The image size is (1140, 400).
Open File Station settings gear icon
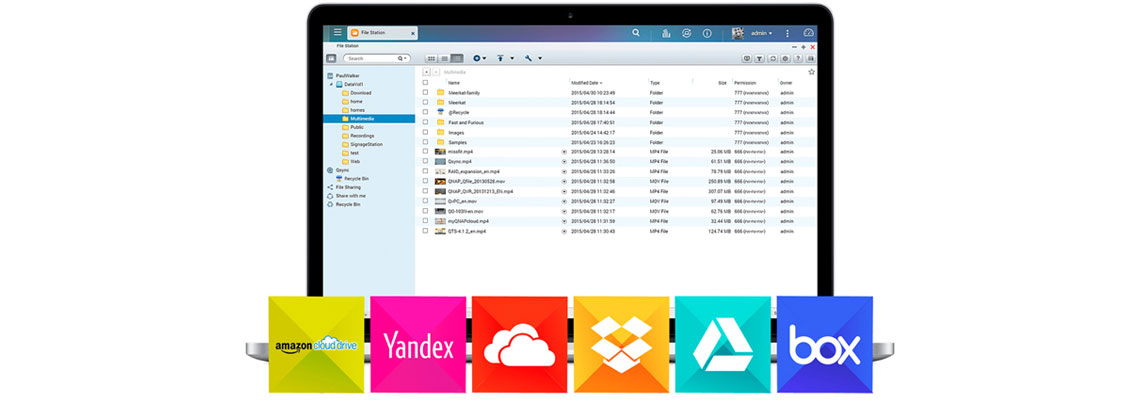pyautogui.click(x=785, y=58)
